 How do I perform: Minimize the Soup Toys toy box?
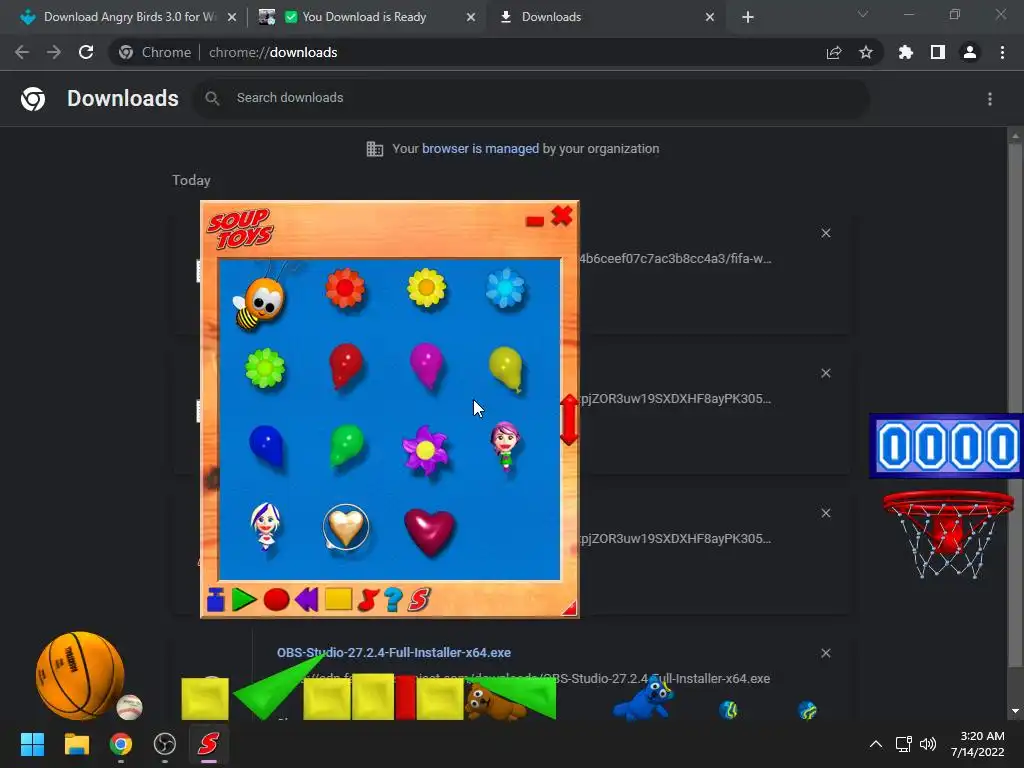click(535, 221)
